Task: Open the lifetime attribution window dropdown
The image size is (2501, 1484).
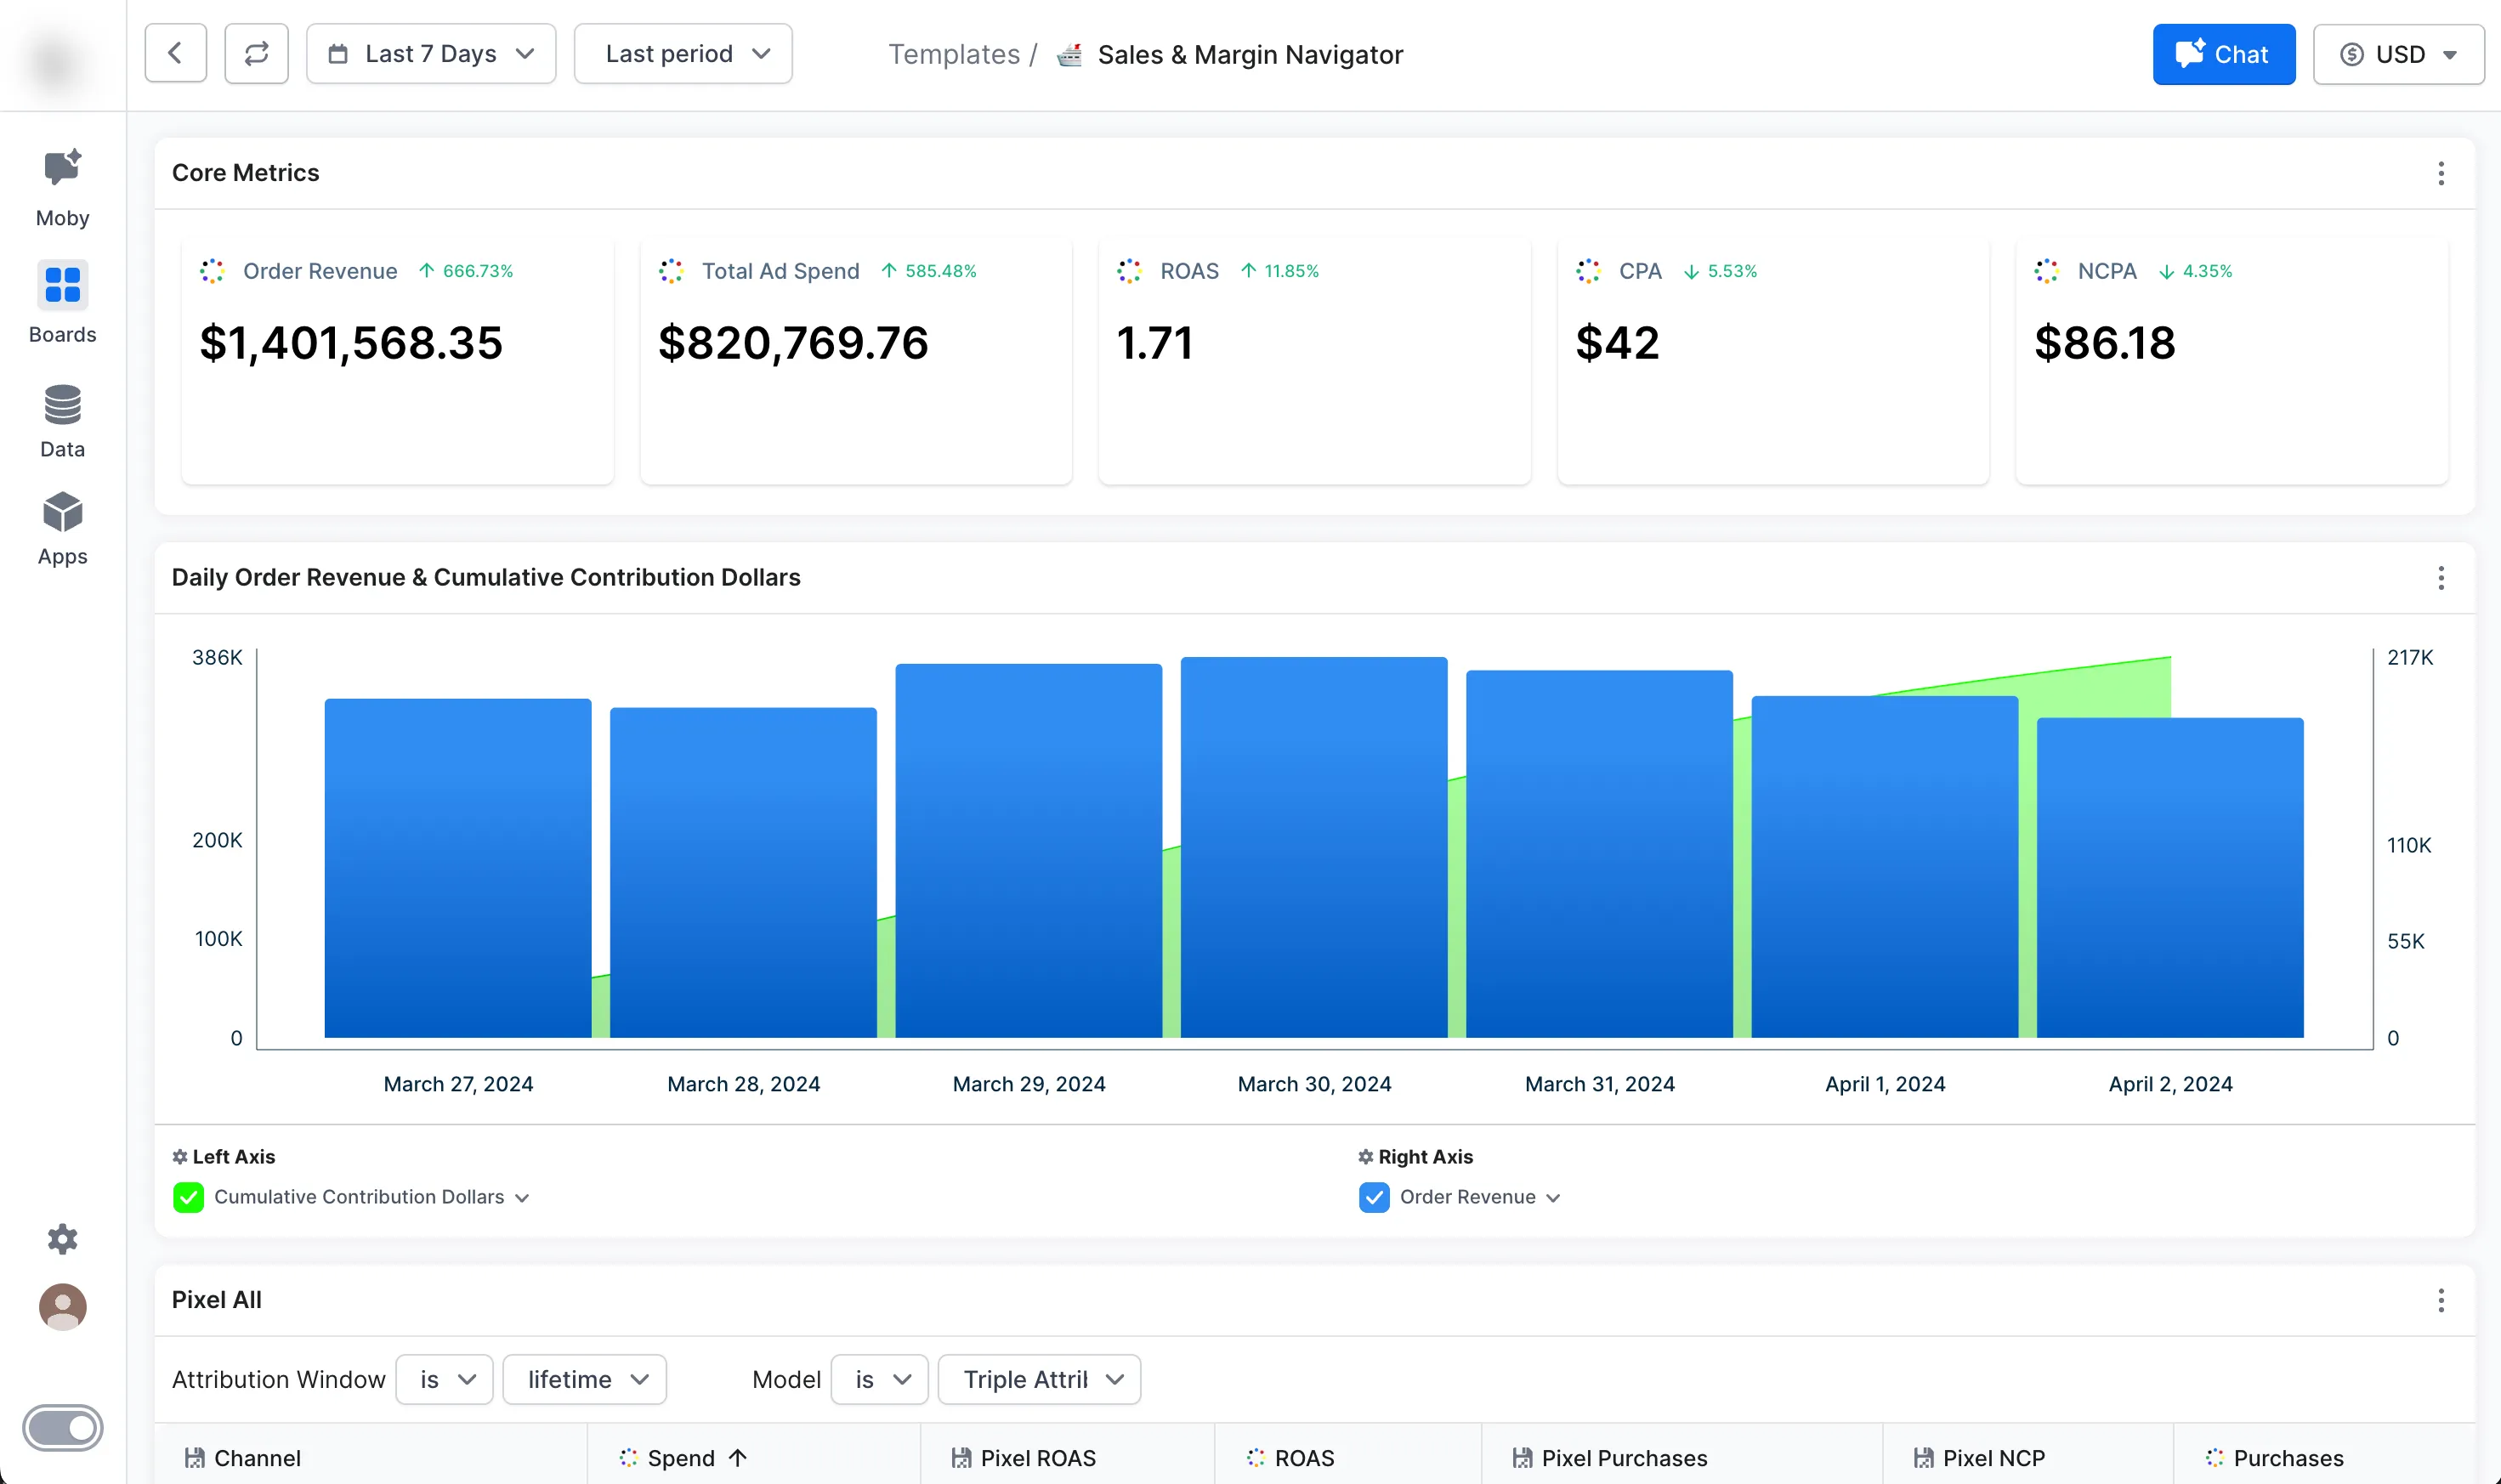Action: 584,1379
